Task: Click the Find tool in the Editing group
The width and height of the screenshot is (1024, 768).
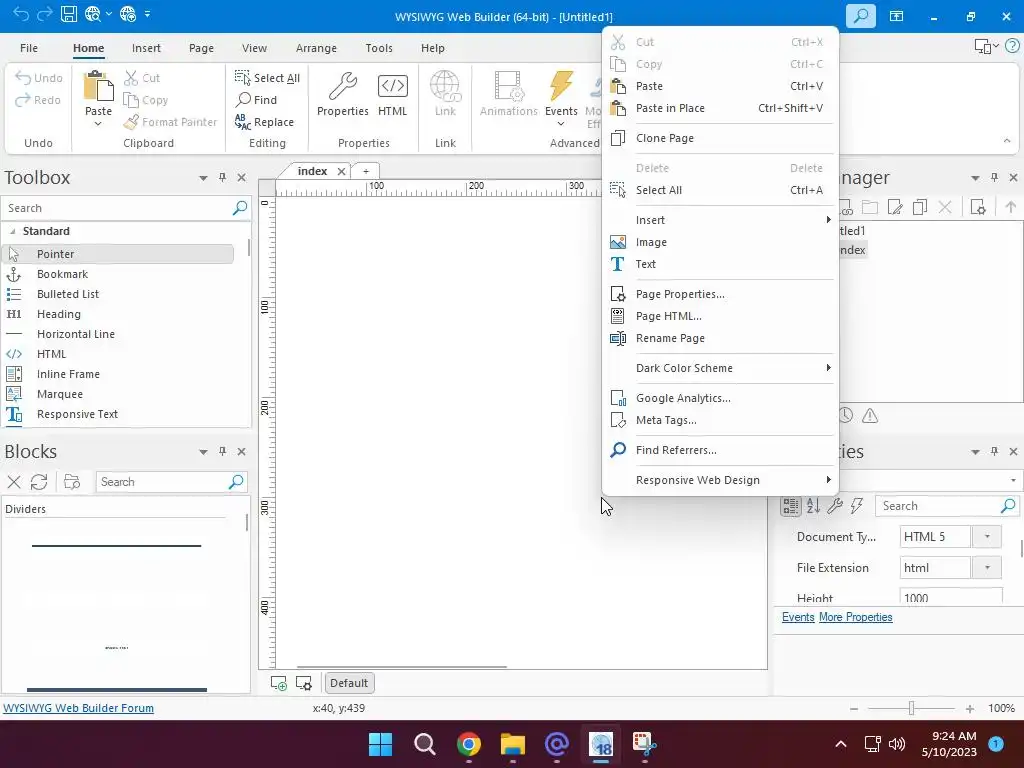Action: click(x=257, y=99)
